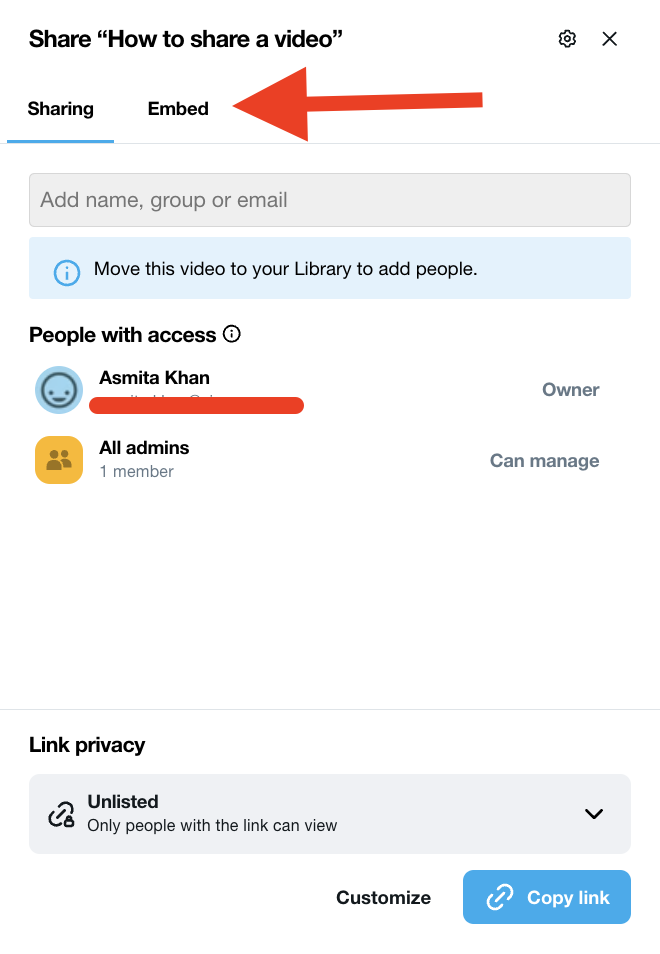The height and width of the screenshot is (954, 660).
Task: Click the Customize button
Action: click(x=383, y=897)
